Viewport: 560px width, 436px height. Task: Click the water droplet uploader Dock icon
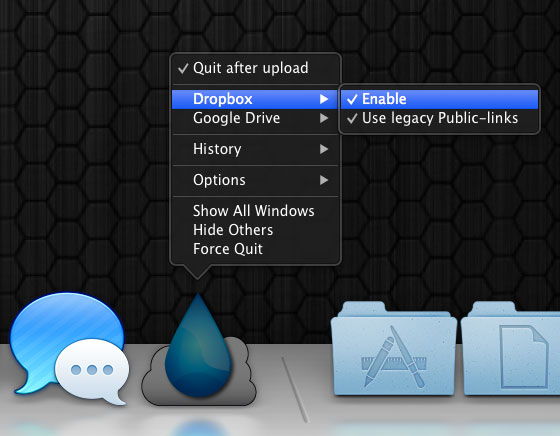199,349
